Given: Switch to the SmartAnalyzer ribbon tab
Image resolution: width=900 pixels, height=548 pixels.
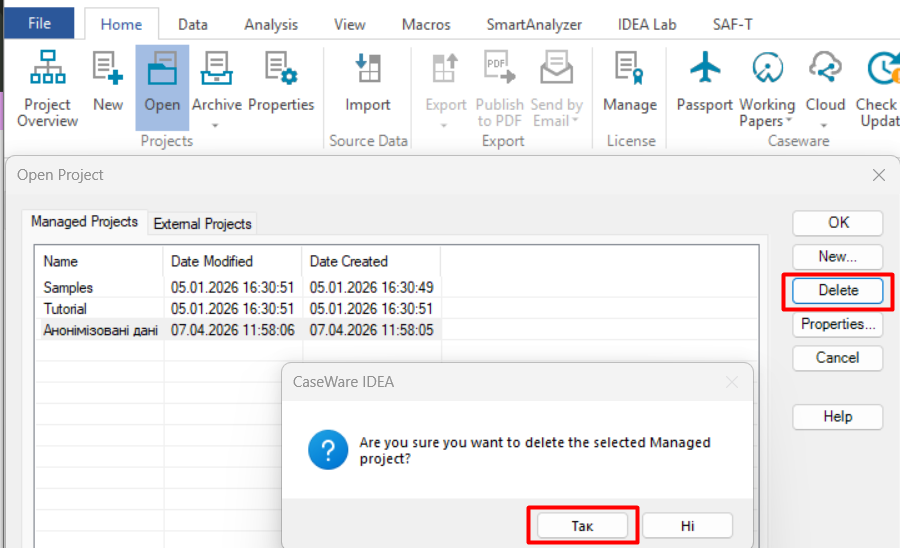Looking at the screenshot, I should (x=534, y=24).
